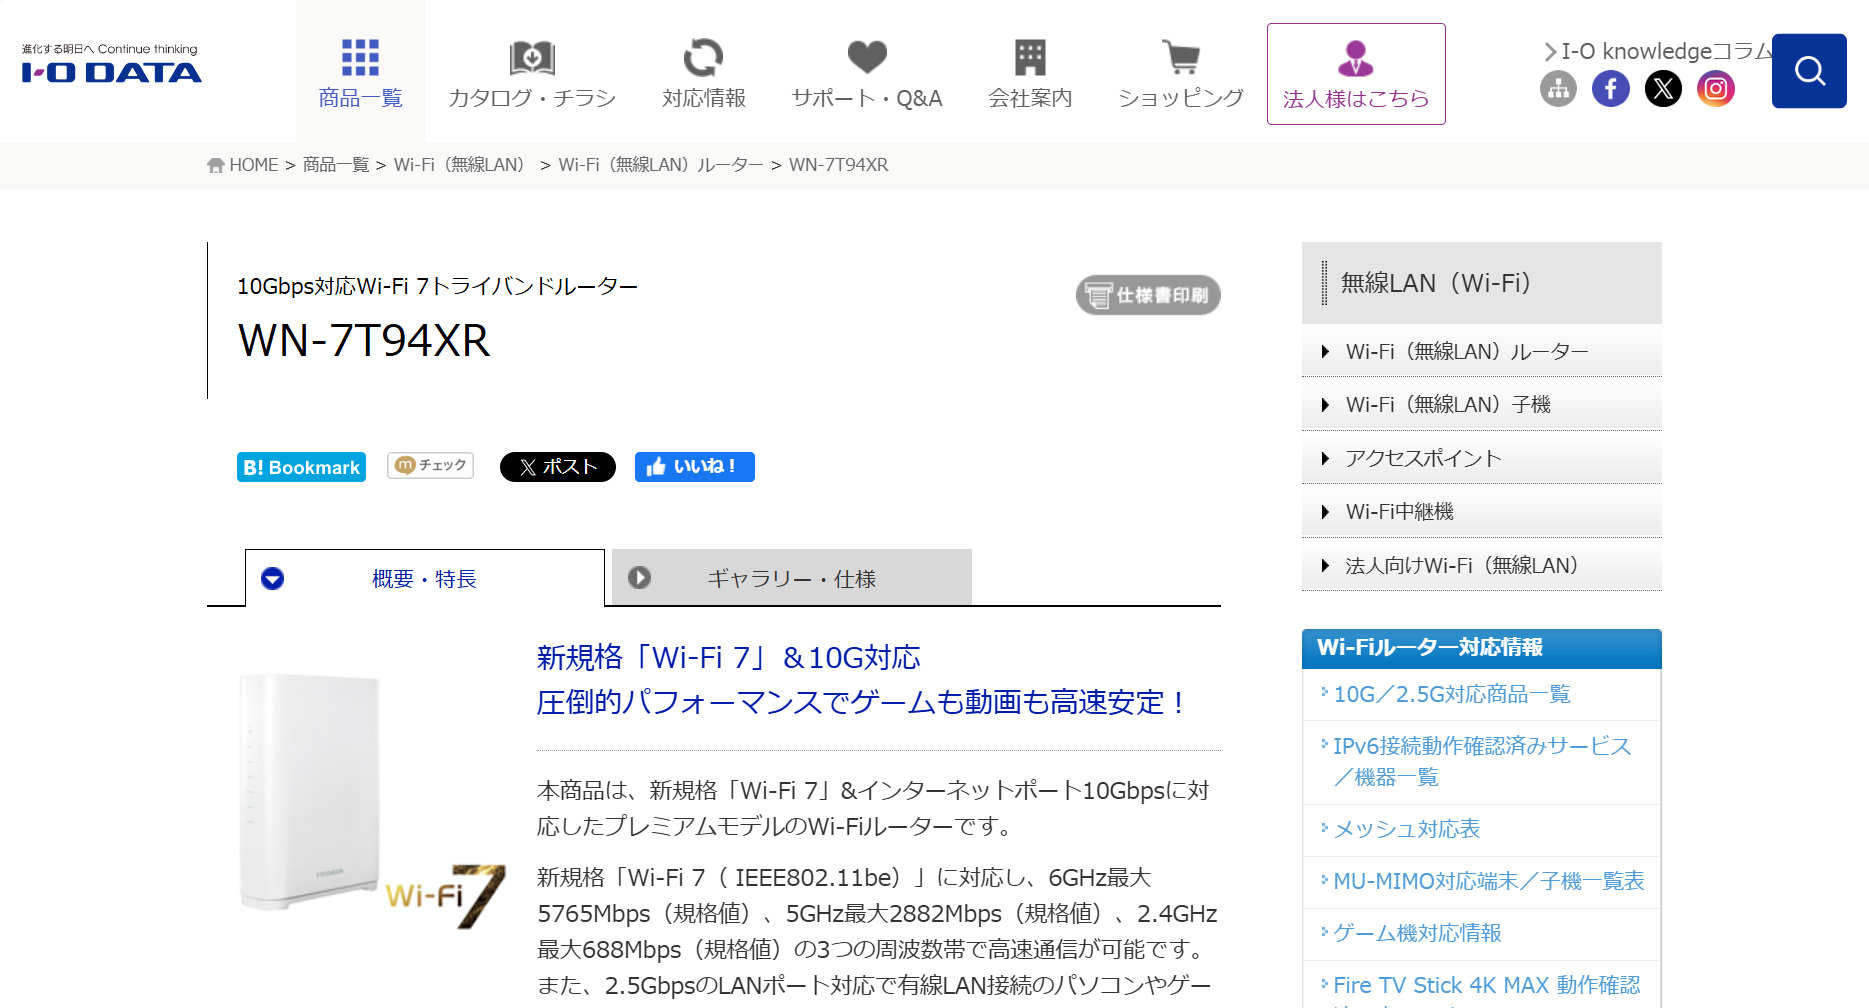Open サポート・Q&A heart icon

(x=867, y=57)
